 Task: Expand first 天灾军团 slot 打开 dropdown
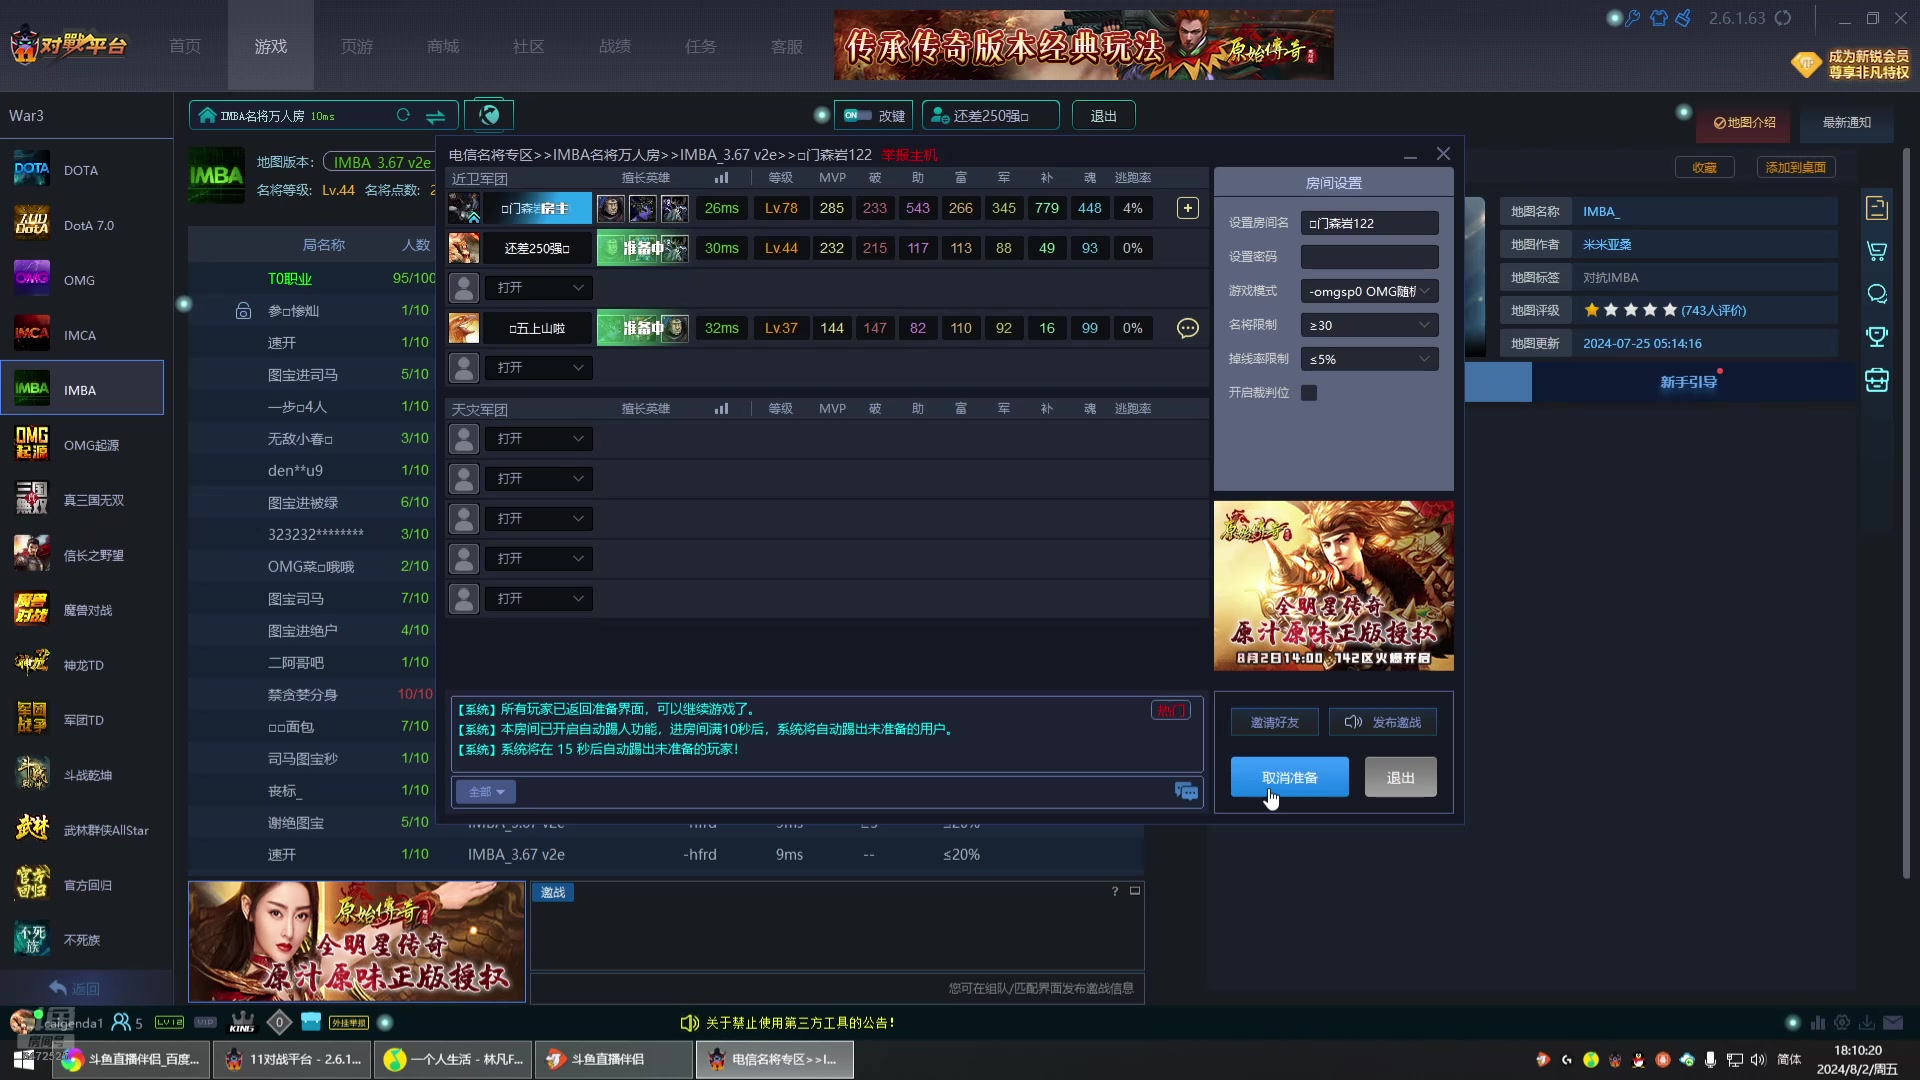point(539,439)
